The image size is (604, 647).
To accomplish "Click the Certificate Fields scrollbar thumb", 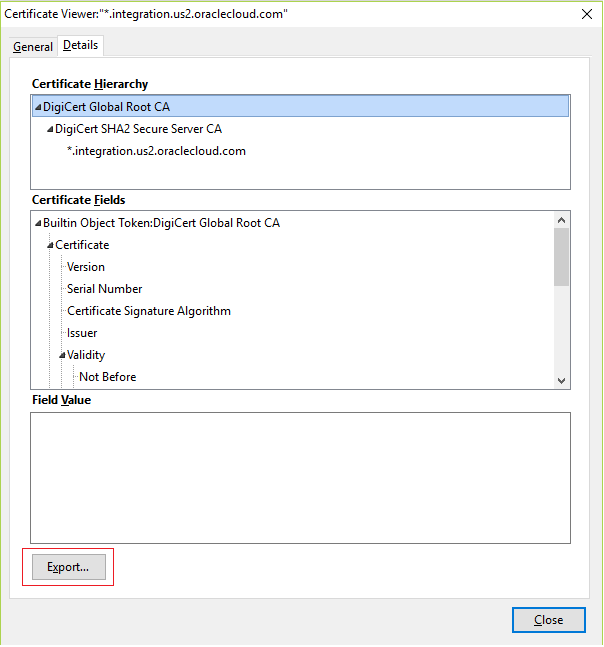I will tap(561, 257).
